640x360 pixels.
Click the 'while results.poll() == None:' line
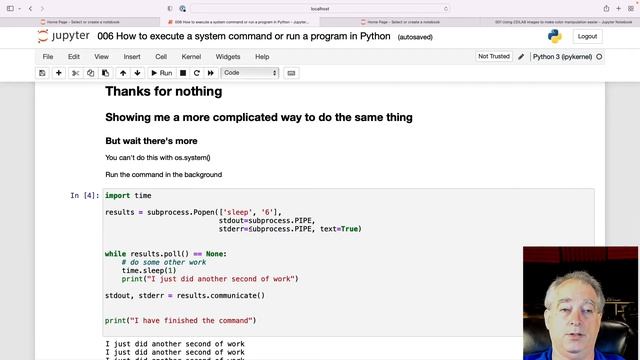click(166, 254)
